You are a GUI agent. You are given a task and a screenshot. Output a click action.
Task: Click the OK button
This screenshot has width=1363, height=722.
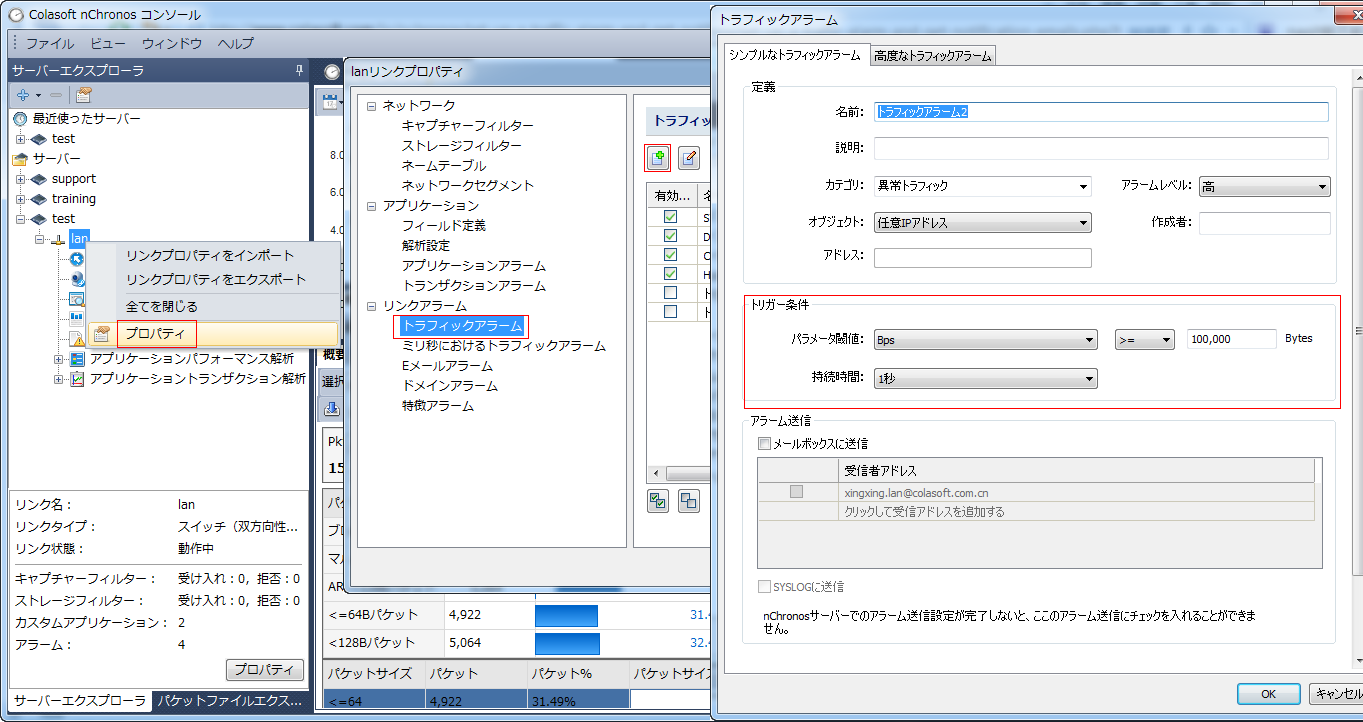coord(1268,694)
